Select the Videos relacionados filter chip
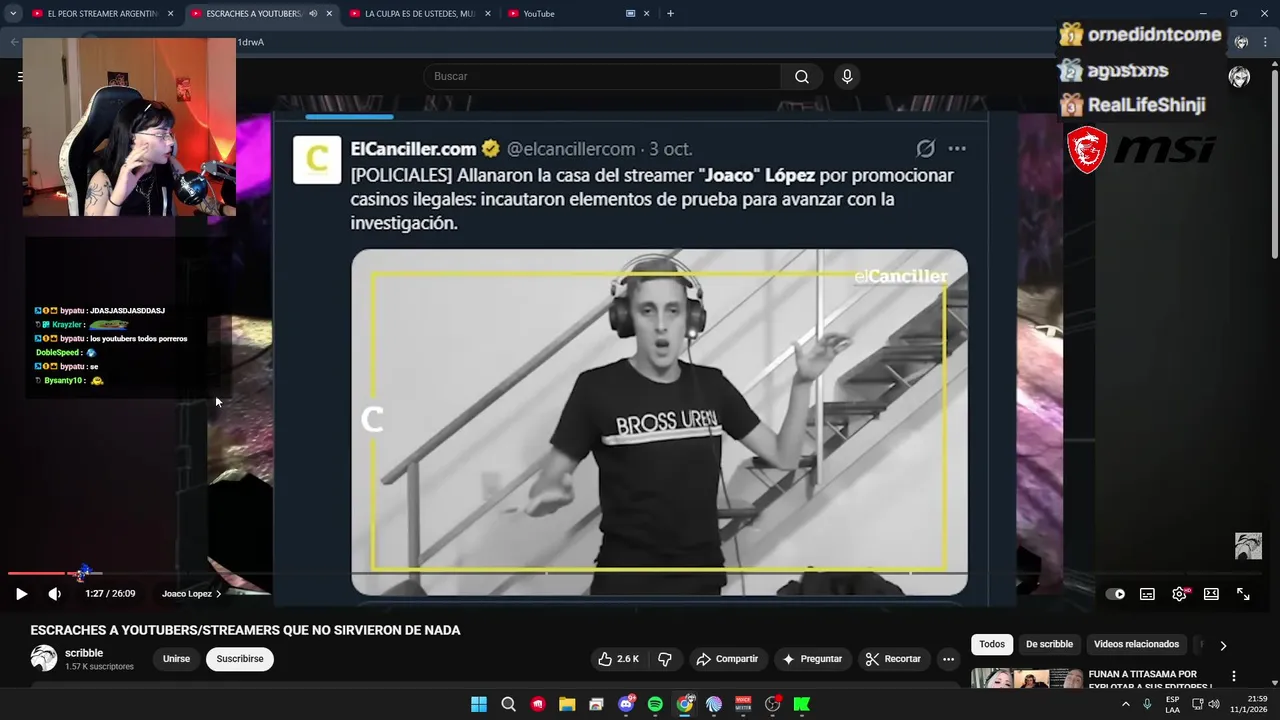This screenshot has width=1280, height=720. click(x=1136, y=644)
